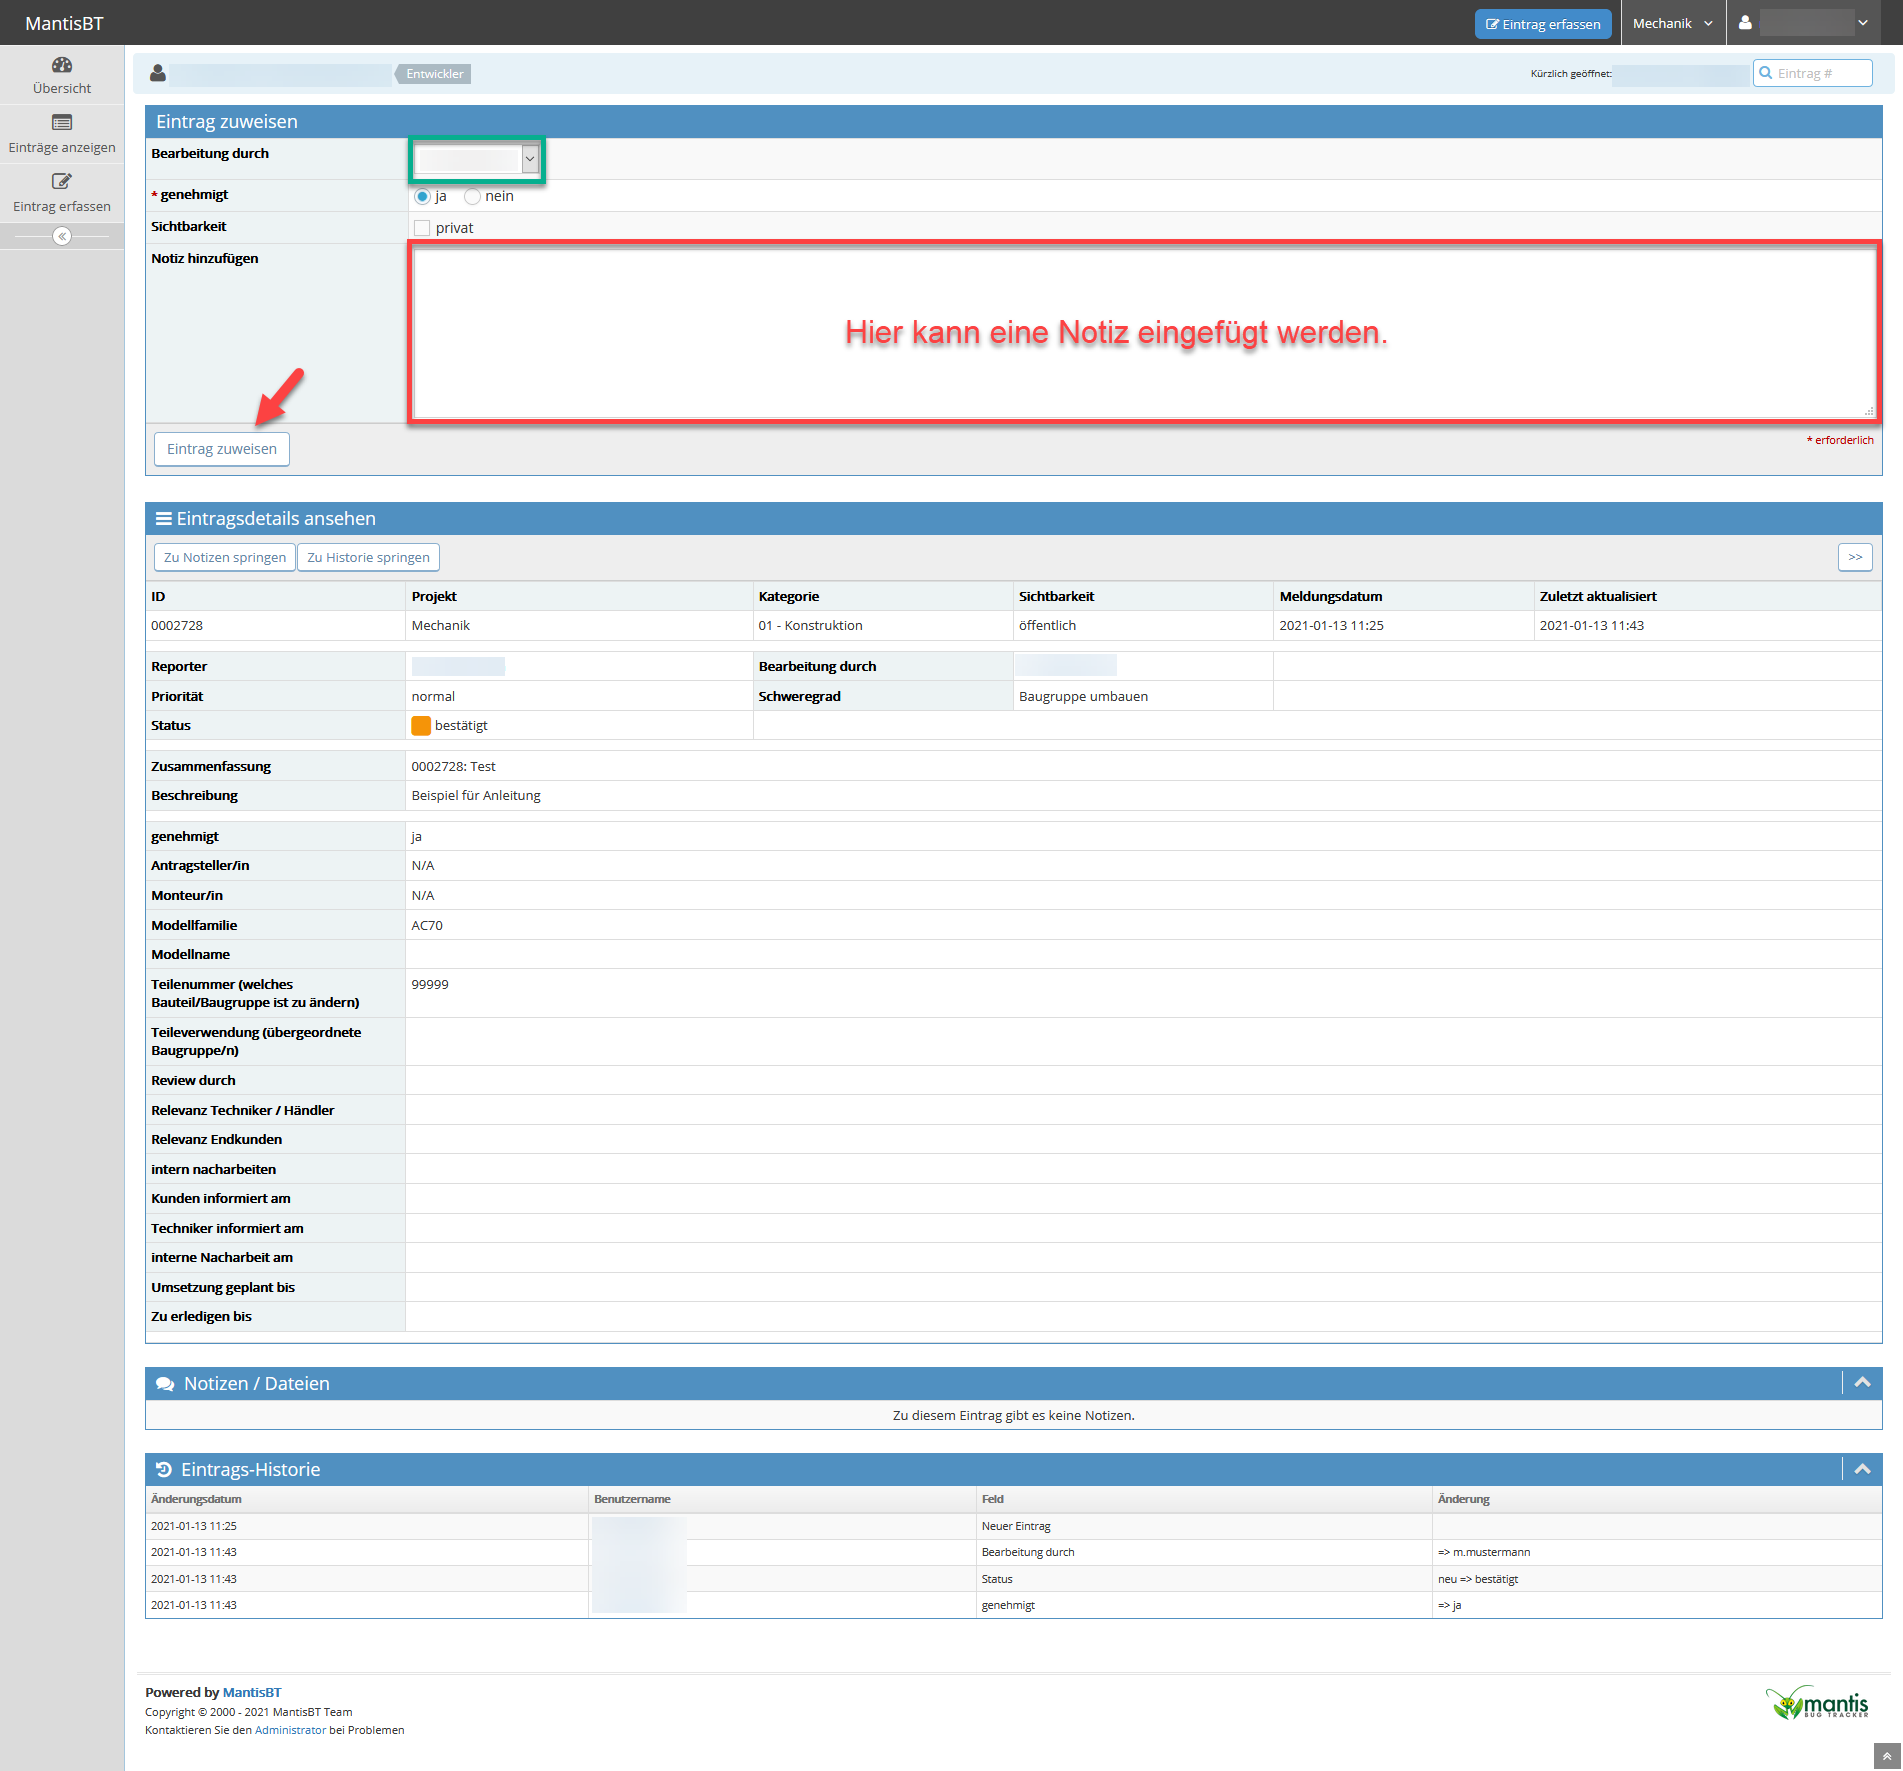Select the 'nein' radio button for genehmigt
This screenshot has height=1771, width=1903.
tap(472, 197)
